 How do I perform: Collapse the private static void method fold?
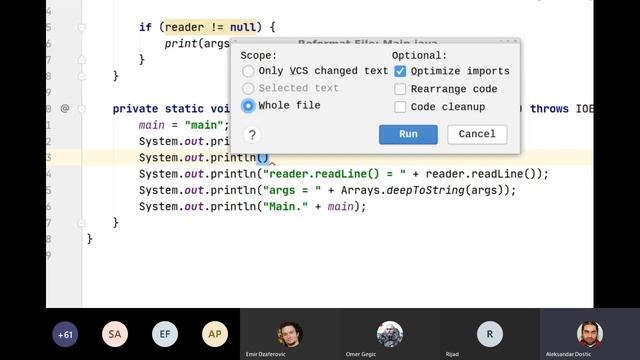82,109
